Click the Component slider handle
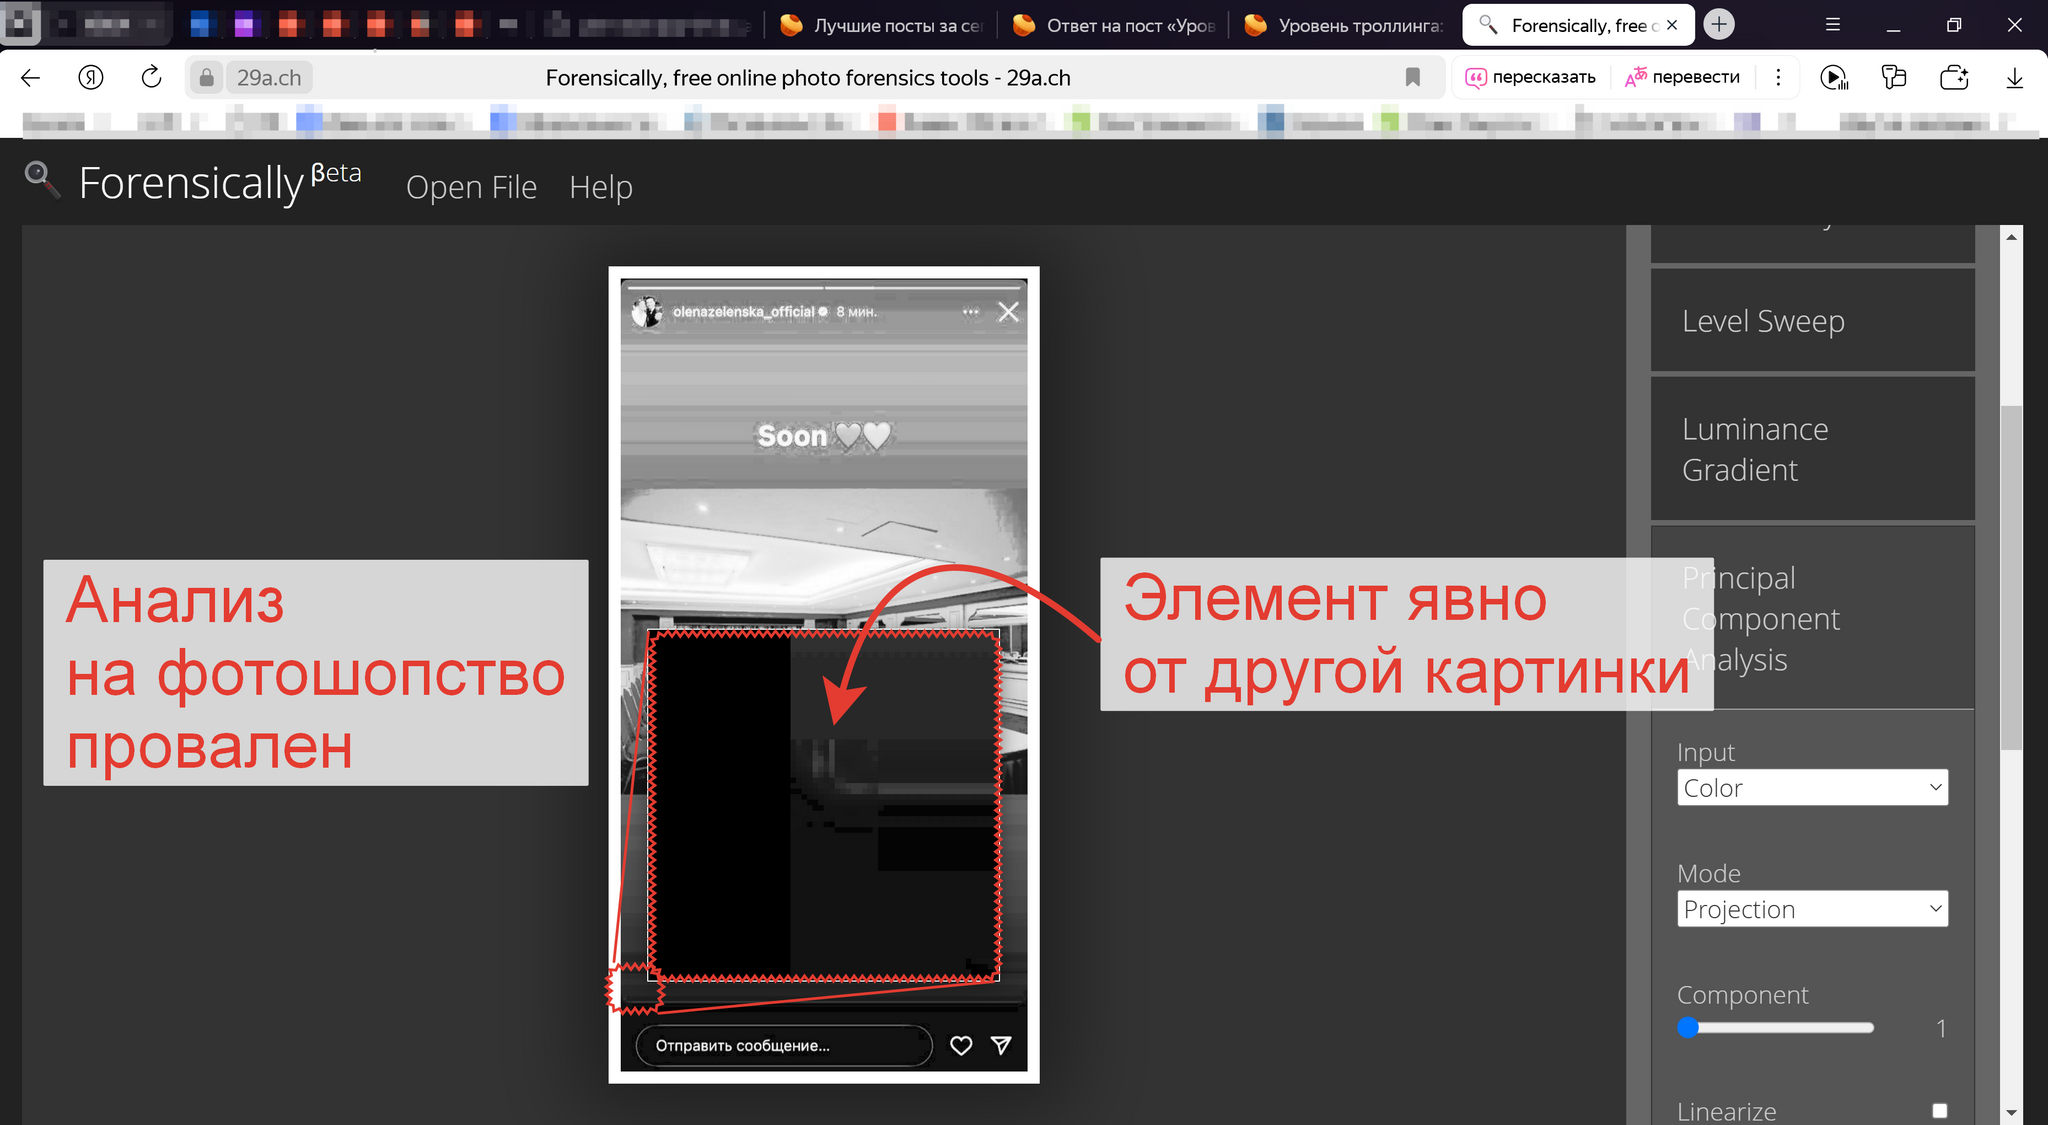This screenshot has height=1125, width=2048. (1688, 1028)
